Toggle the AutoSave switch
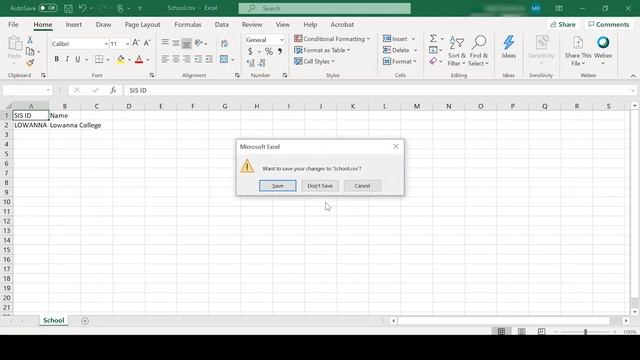 pyautogui.click(x=48, y=8)
